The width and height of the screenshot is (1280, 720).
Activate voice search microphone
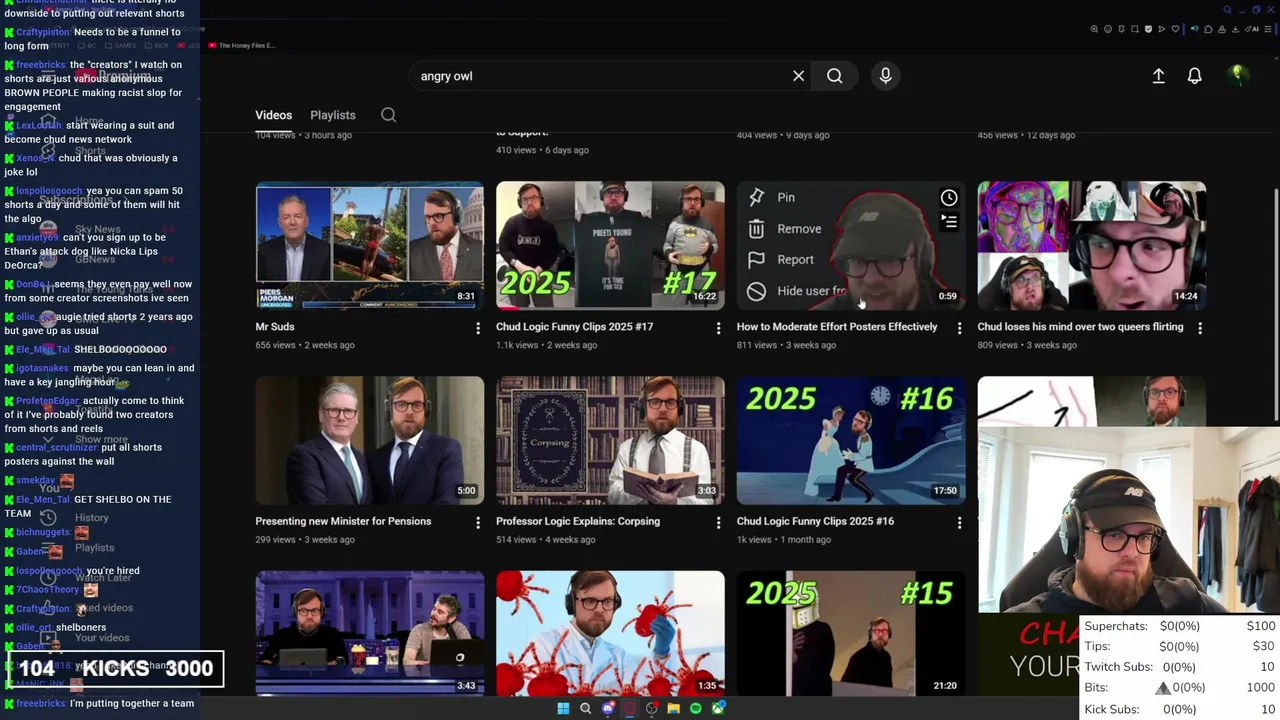885,76
